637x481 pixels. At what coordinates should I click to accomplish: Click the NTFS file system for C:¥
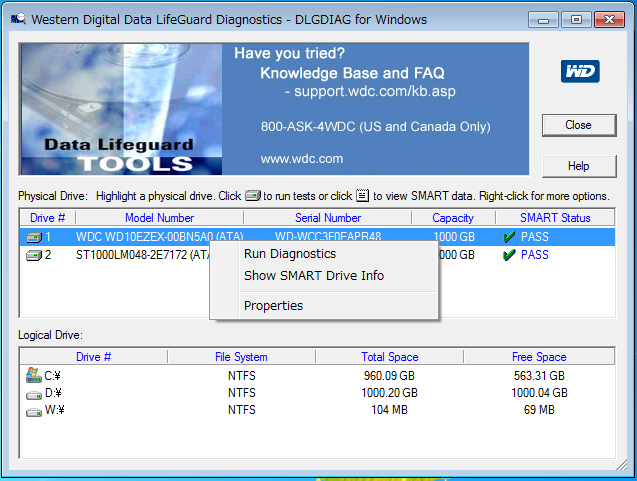click(242, 376)
